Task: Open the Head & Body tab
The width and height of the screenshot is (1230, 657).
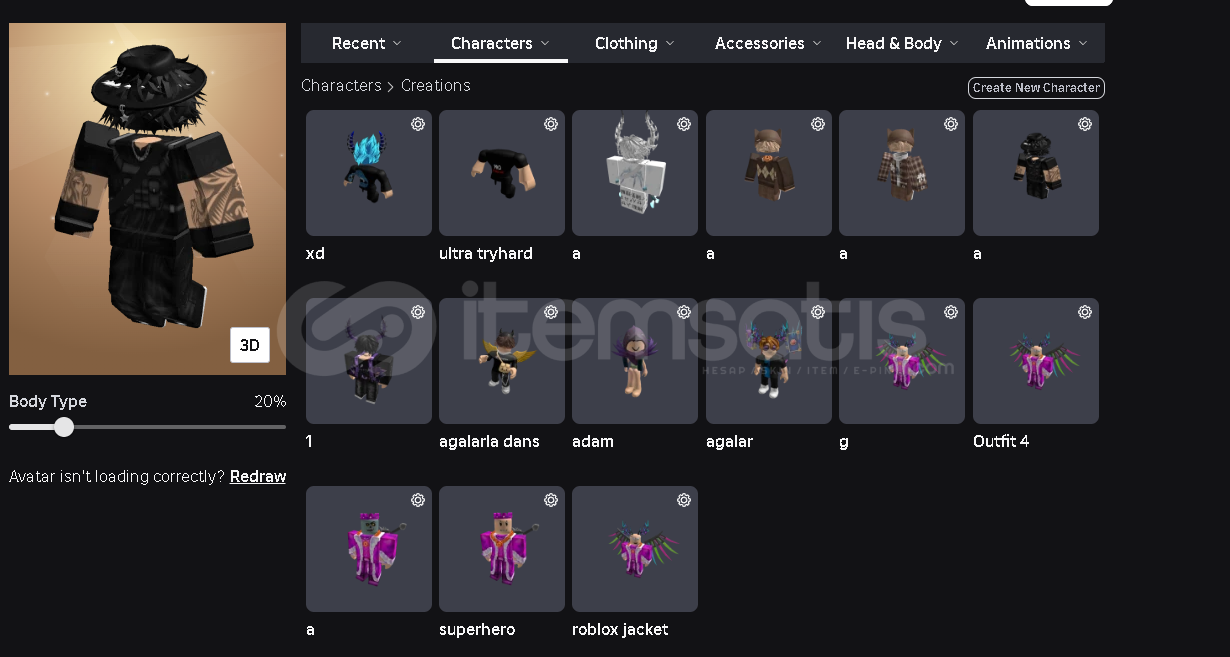Action: point(902,43)
